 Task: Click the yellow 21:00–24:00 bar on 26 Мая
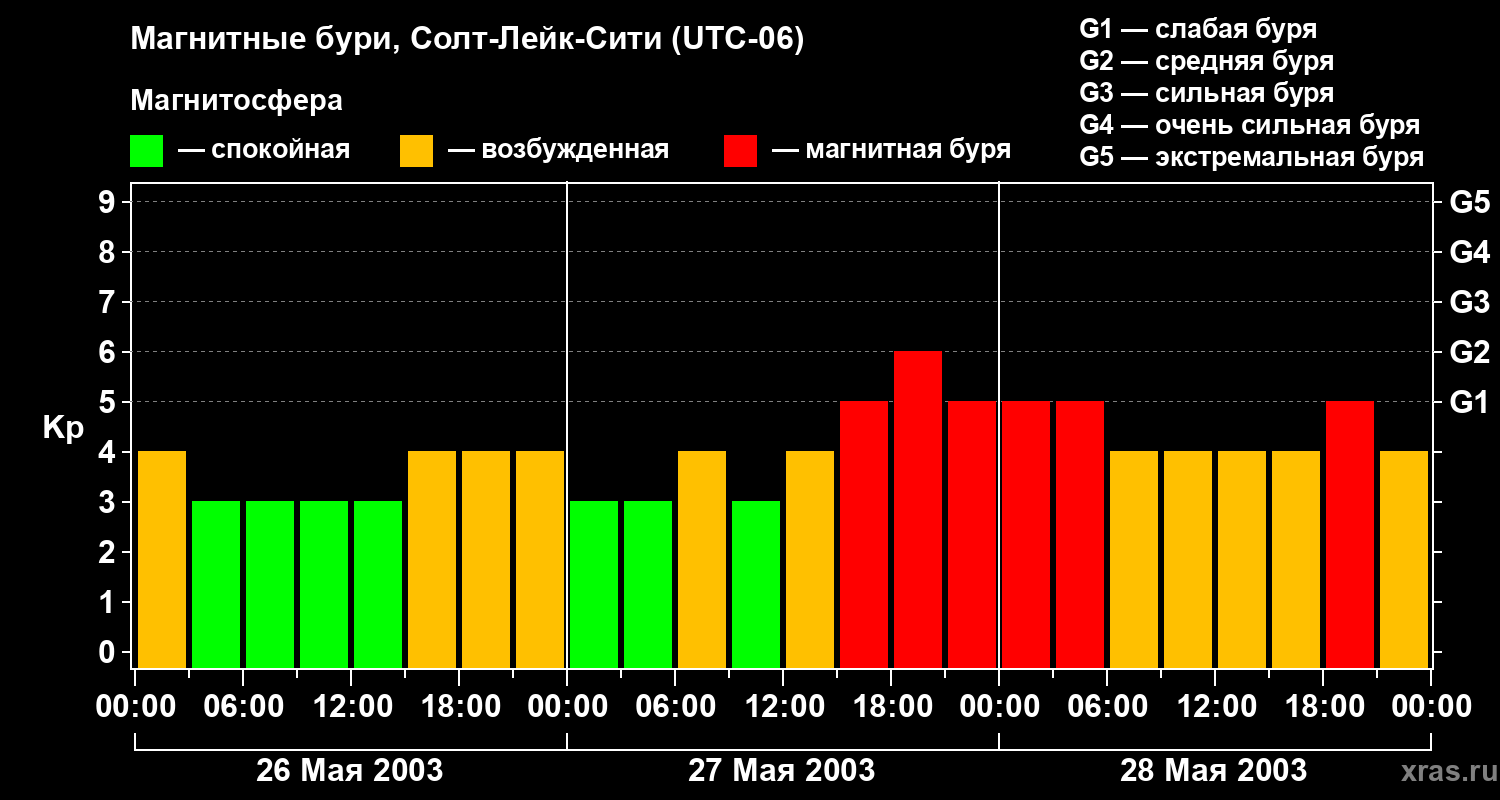(540, 560)
